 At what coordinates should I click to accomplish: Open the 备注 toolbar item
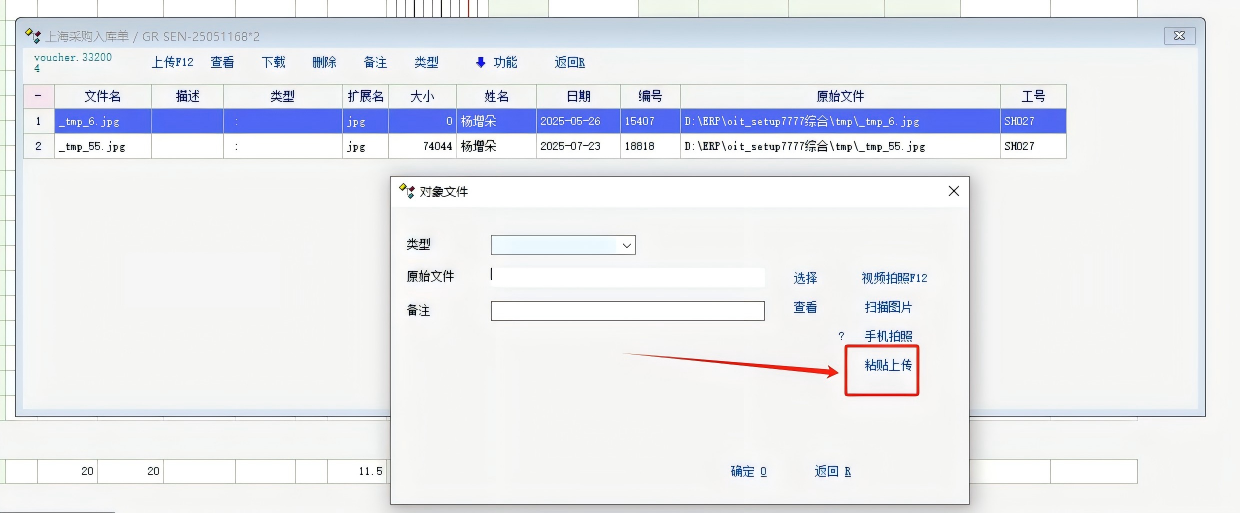click(x=375, y=62)
